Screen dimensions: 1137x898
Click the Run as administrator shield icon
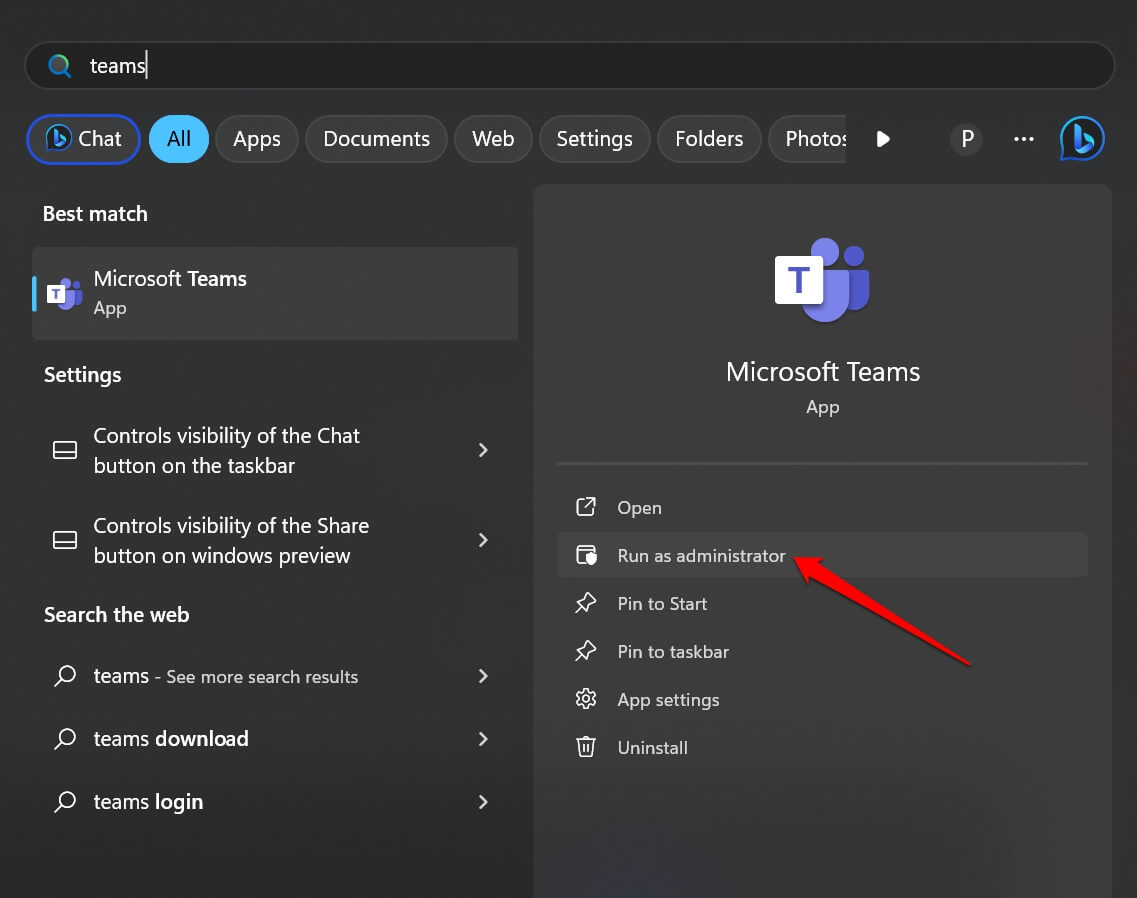[x=586, y=554]
